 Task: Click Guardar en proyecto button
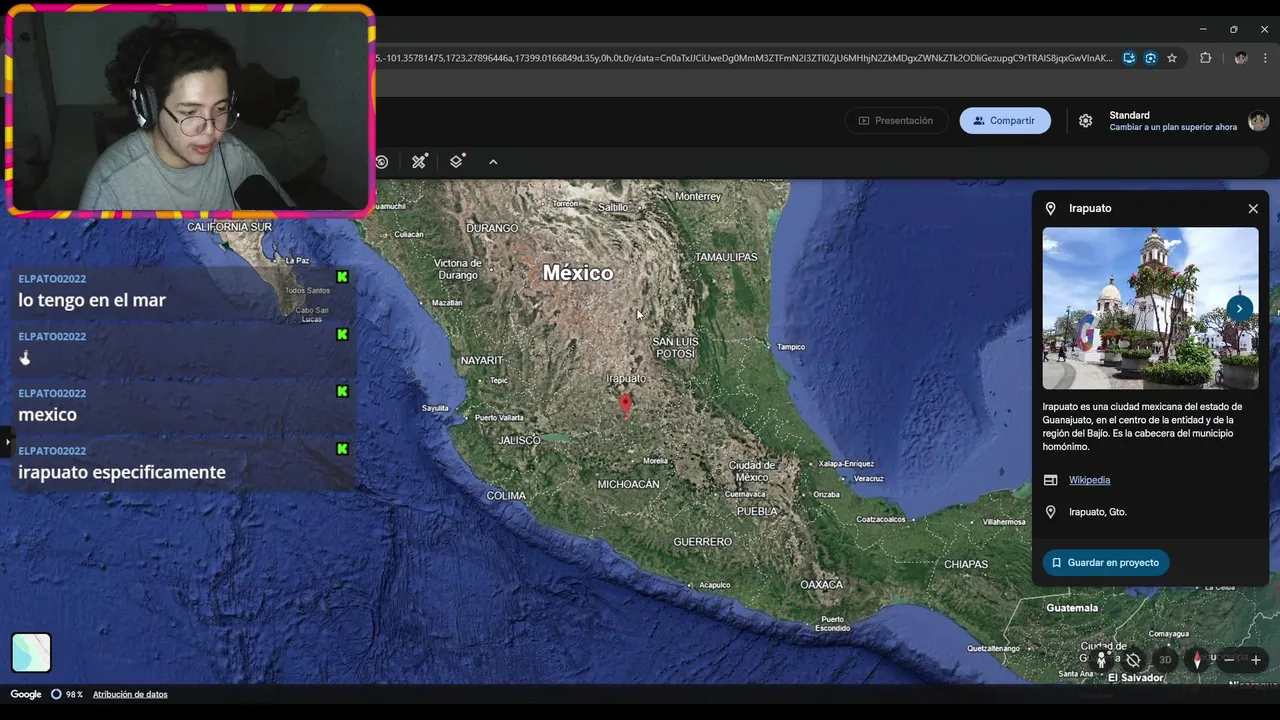[x=1106, y=563]
